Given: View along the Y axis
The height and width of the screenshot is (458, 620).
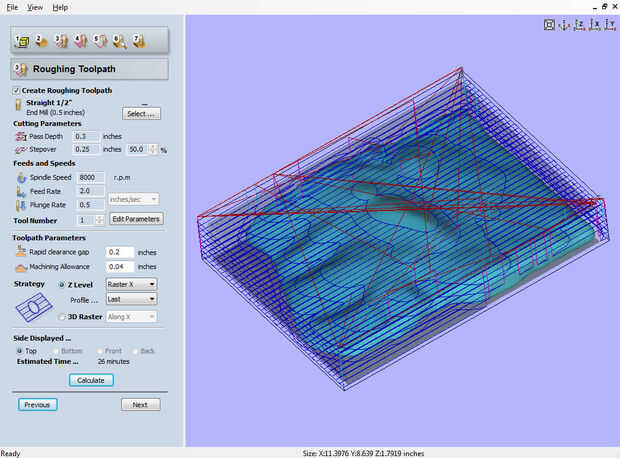Looking at the screenshot, I should pyautogui.click(x=610, y=25).
